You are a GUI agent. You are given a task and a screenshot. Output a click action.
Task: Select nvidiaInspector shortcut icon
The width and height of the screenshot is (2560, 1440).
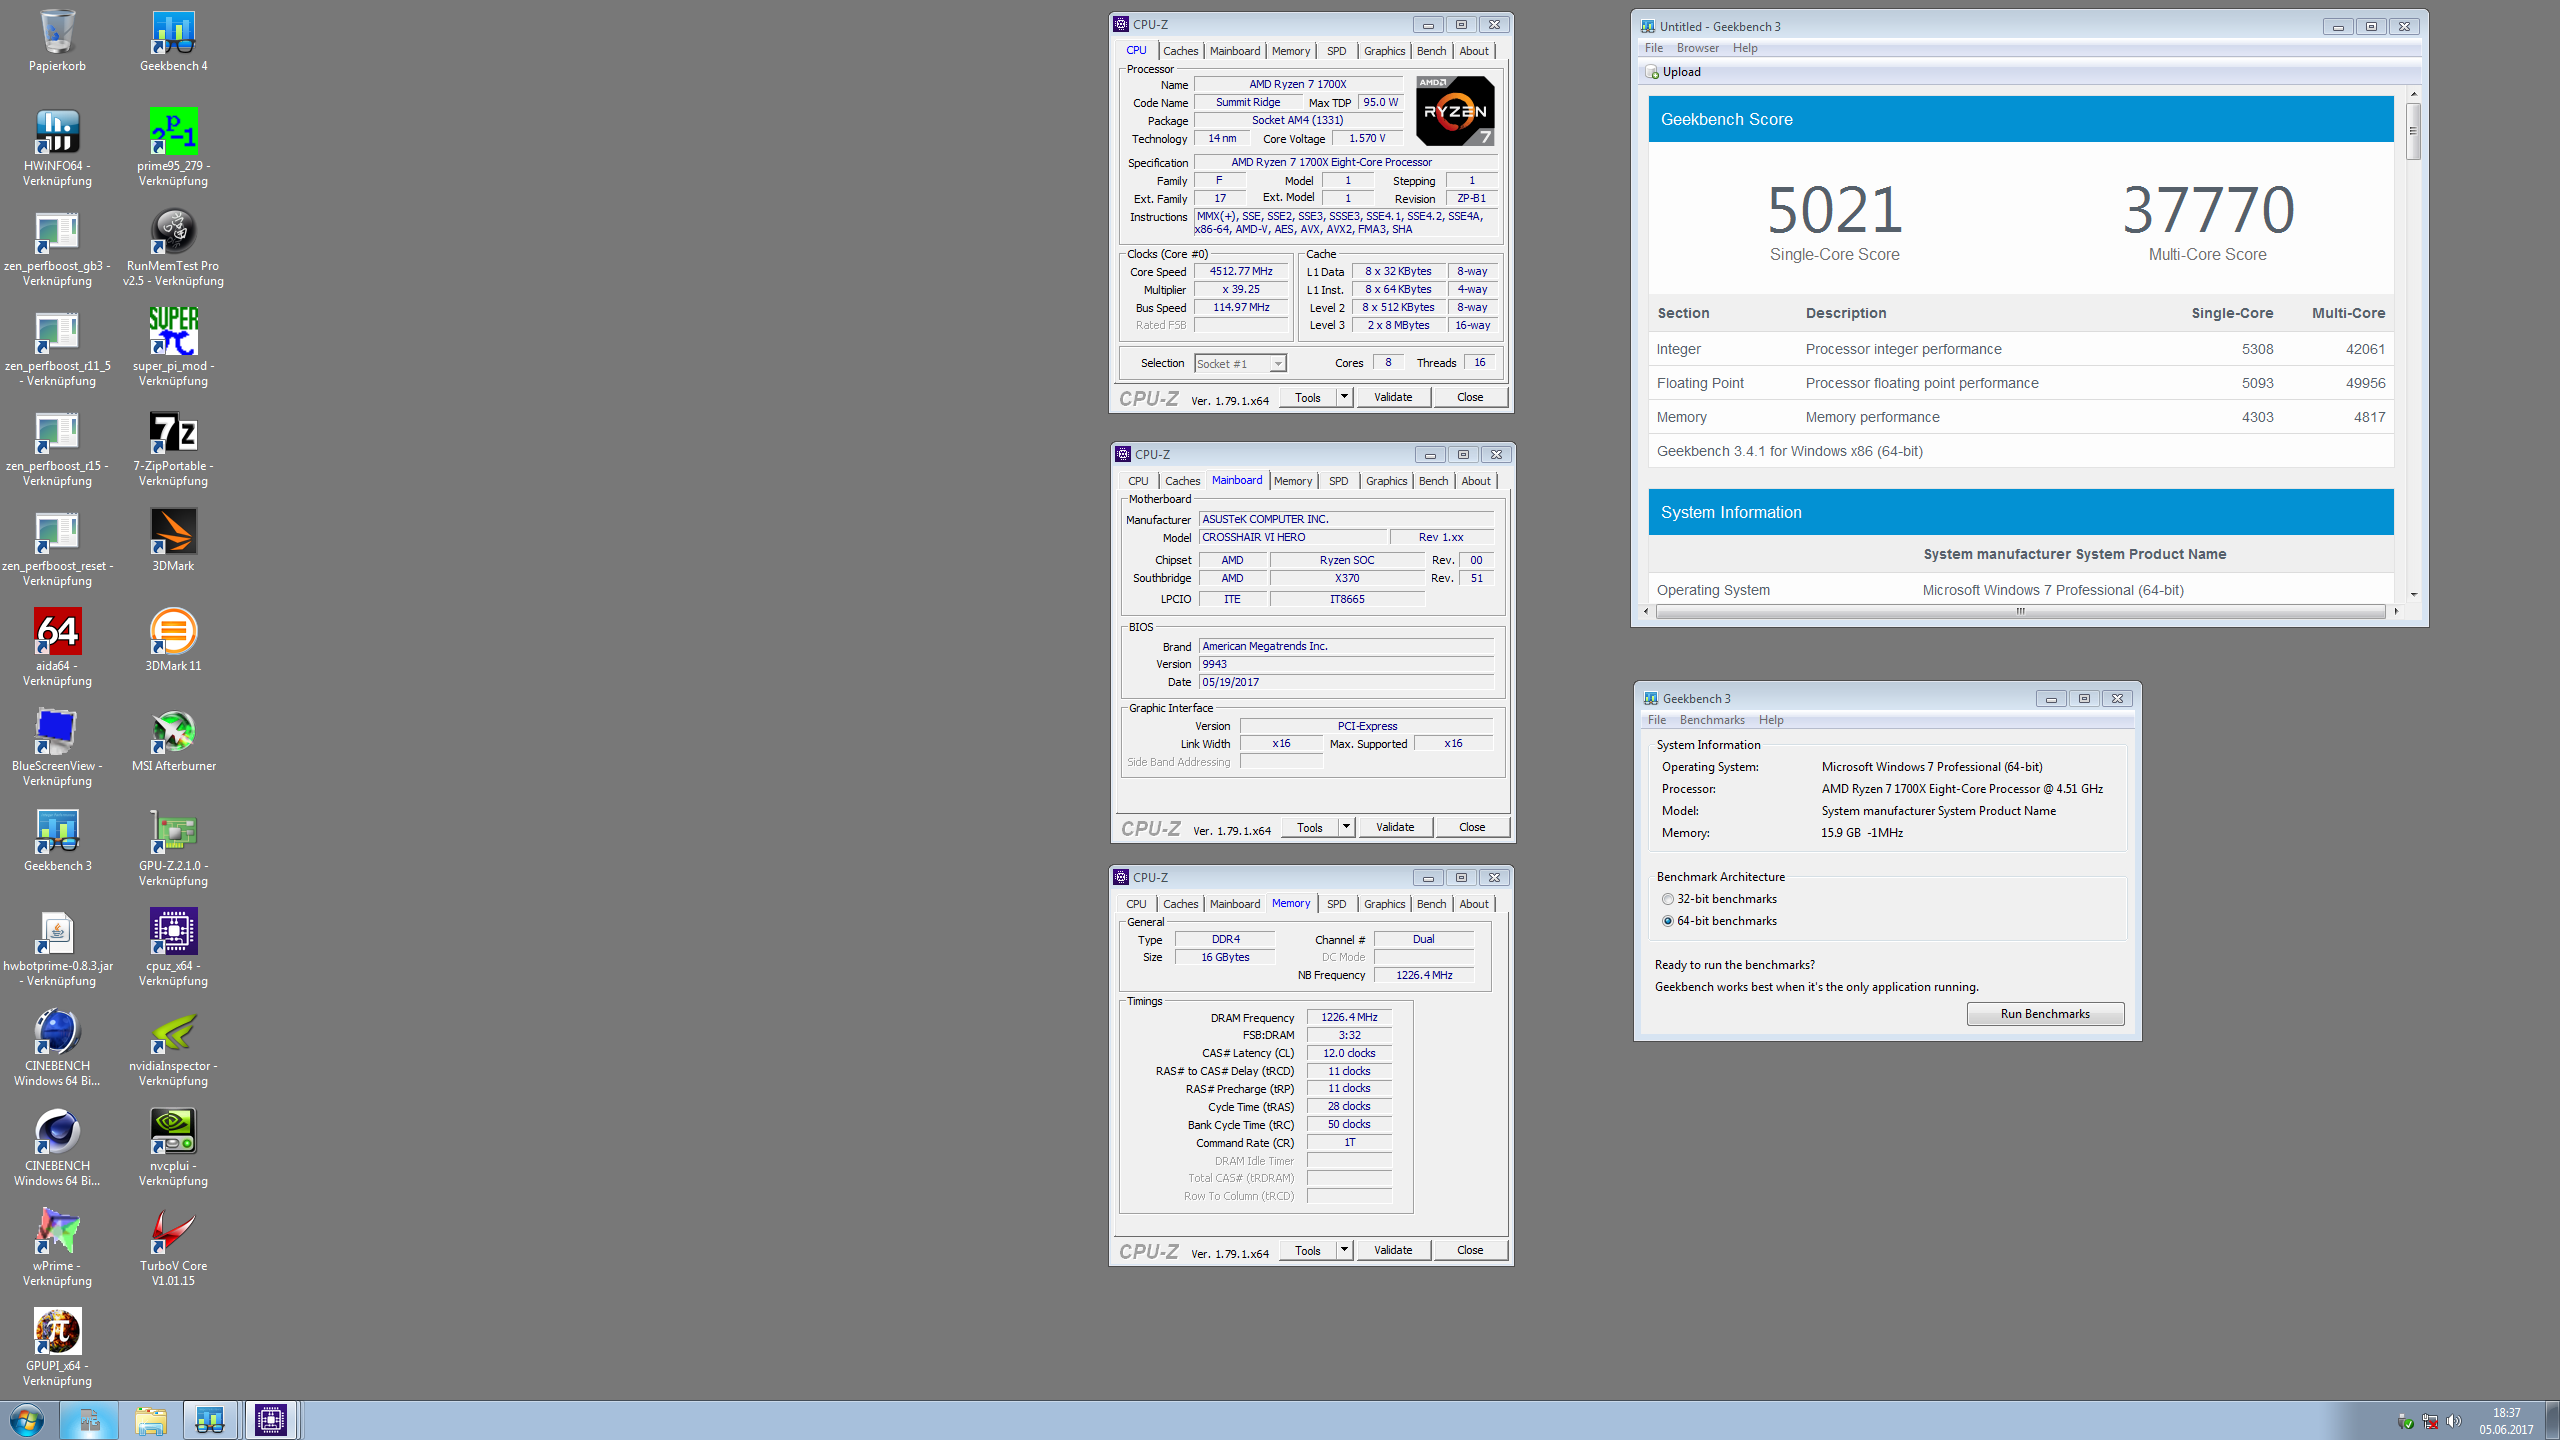pyautogui.click(x=173, y=1048)
